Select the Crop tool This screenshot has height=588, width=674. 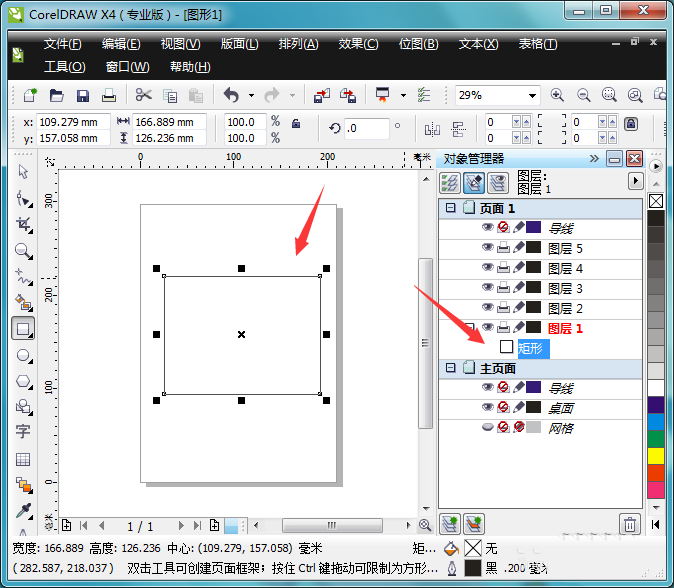[x=24, y=225]
